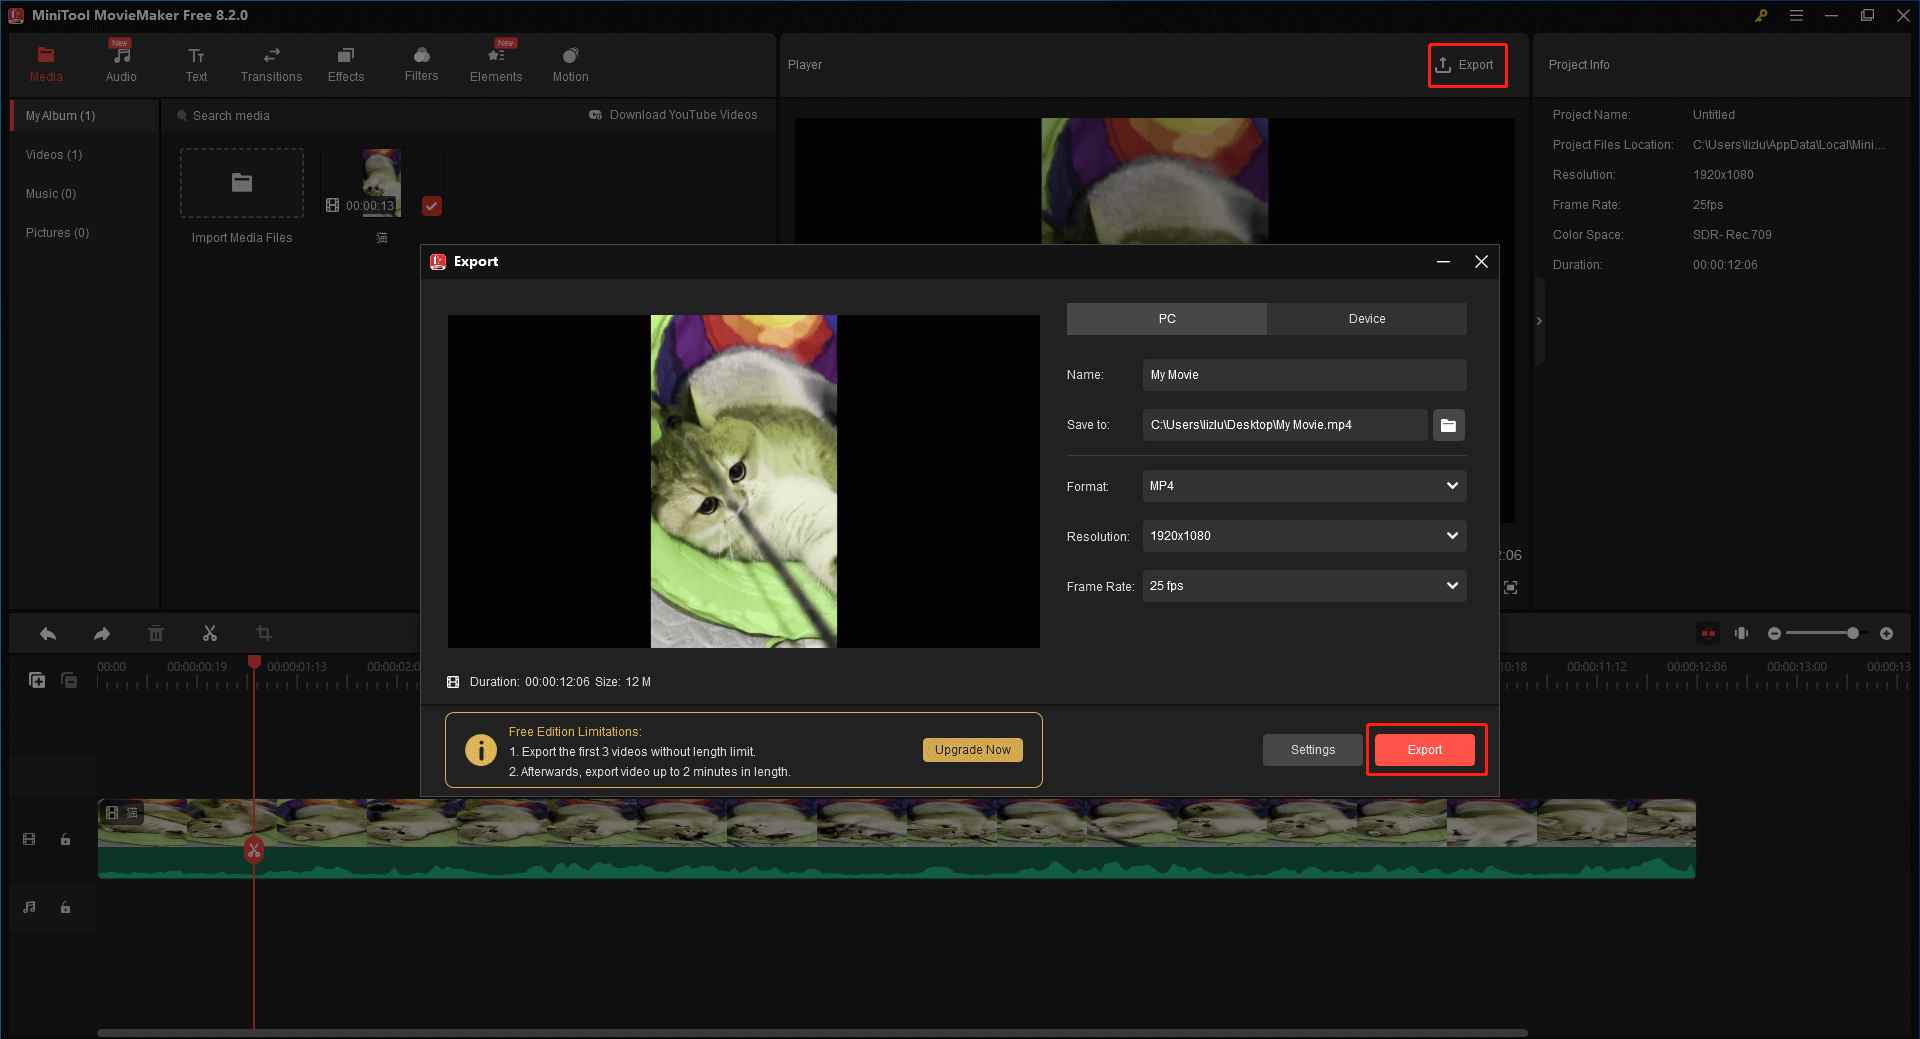This screenshot has height=1039, width=1920.
Task: Click the Export button in the Player header
Action: [x=1466, y=65]
